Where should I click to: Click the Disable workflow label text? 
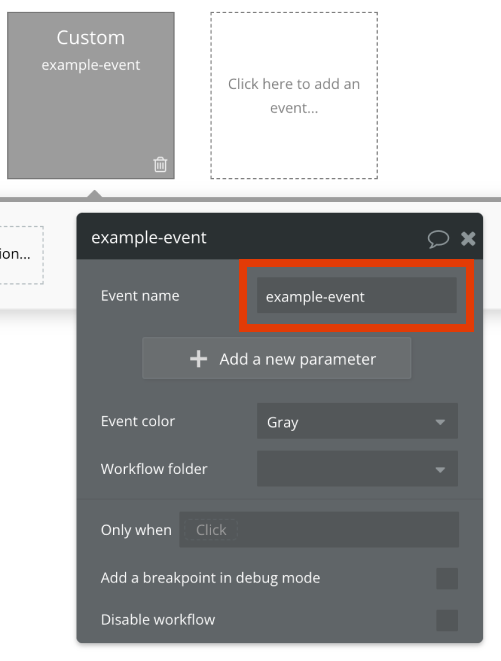[x=158, y=620]
